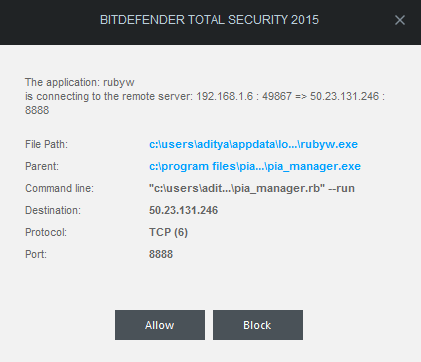Click the TCP (6) protocol value

168,232
